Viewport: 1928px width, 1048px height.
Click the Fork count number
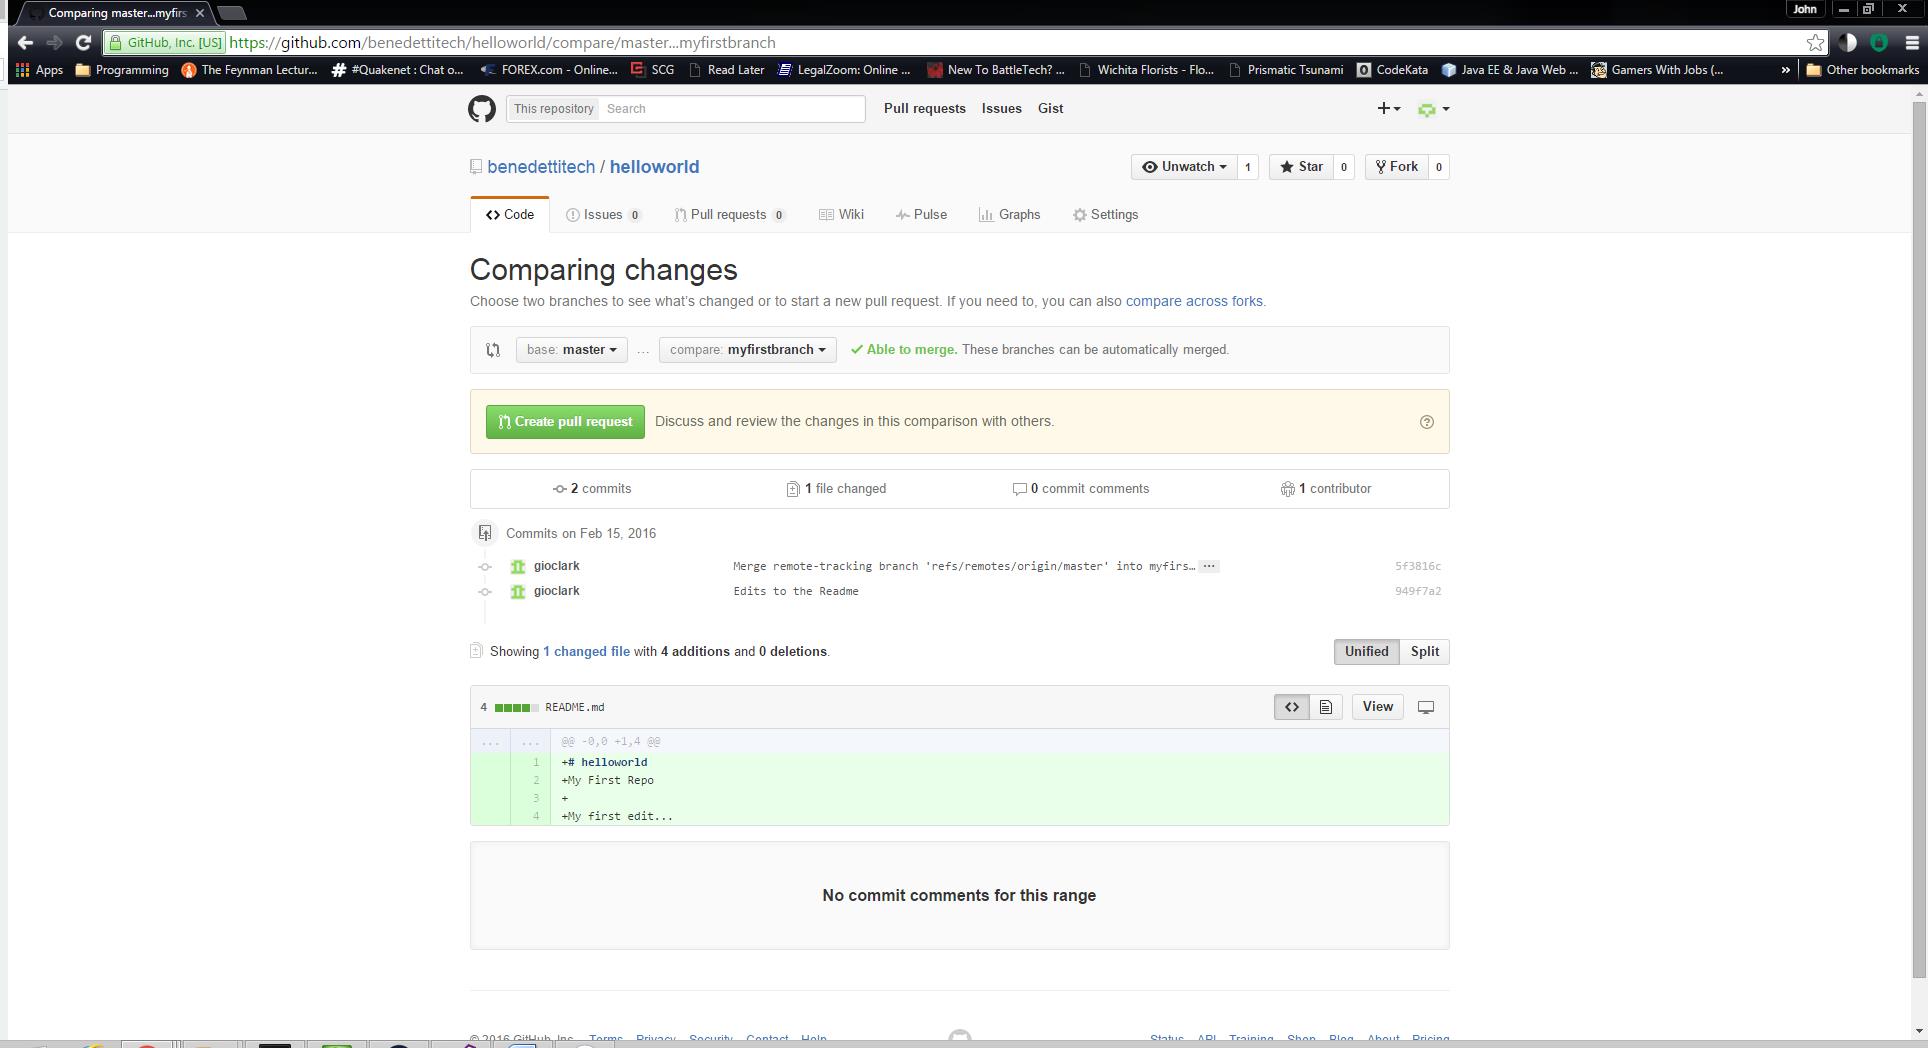1439,167
